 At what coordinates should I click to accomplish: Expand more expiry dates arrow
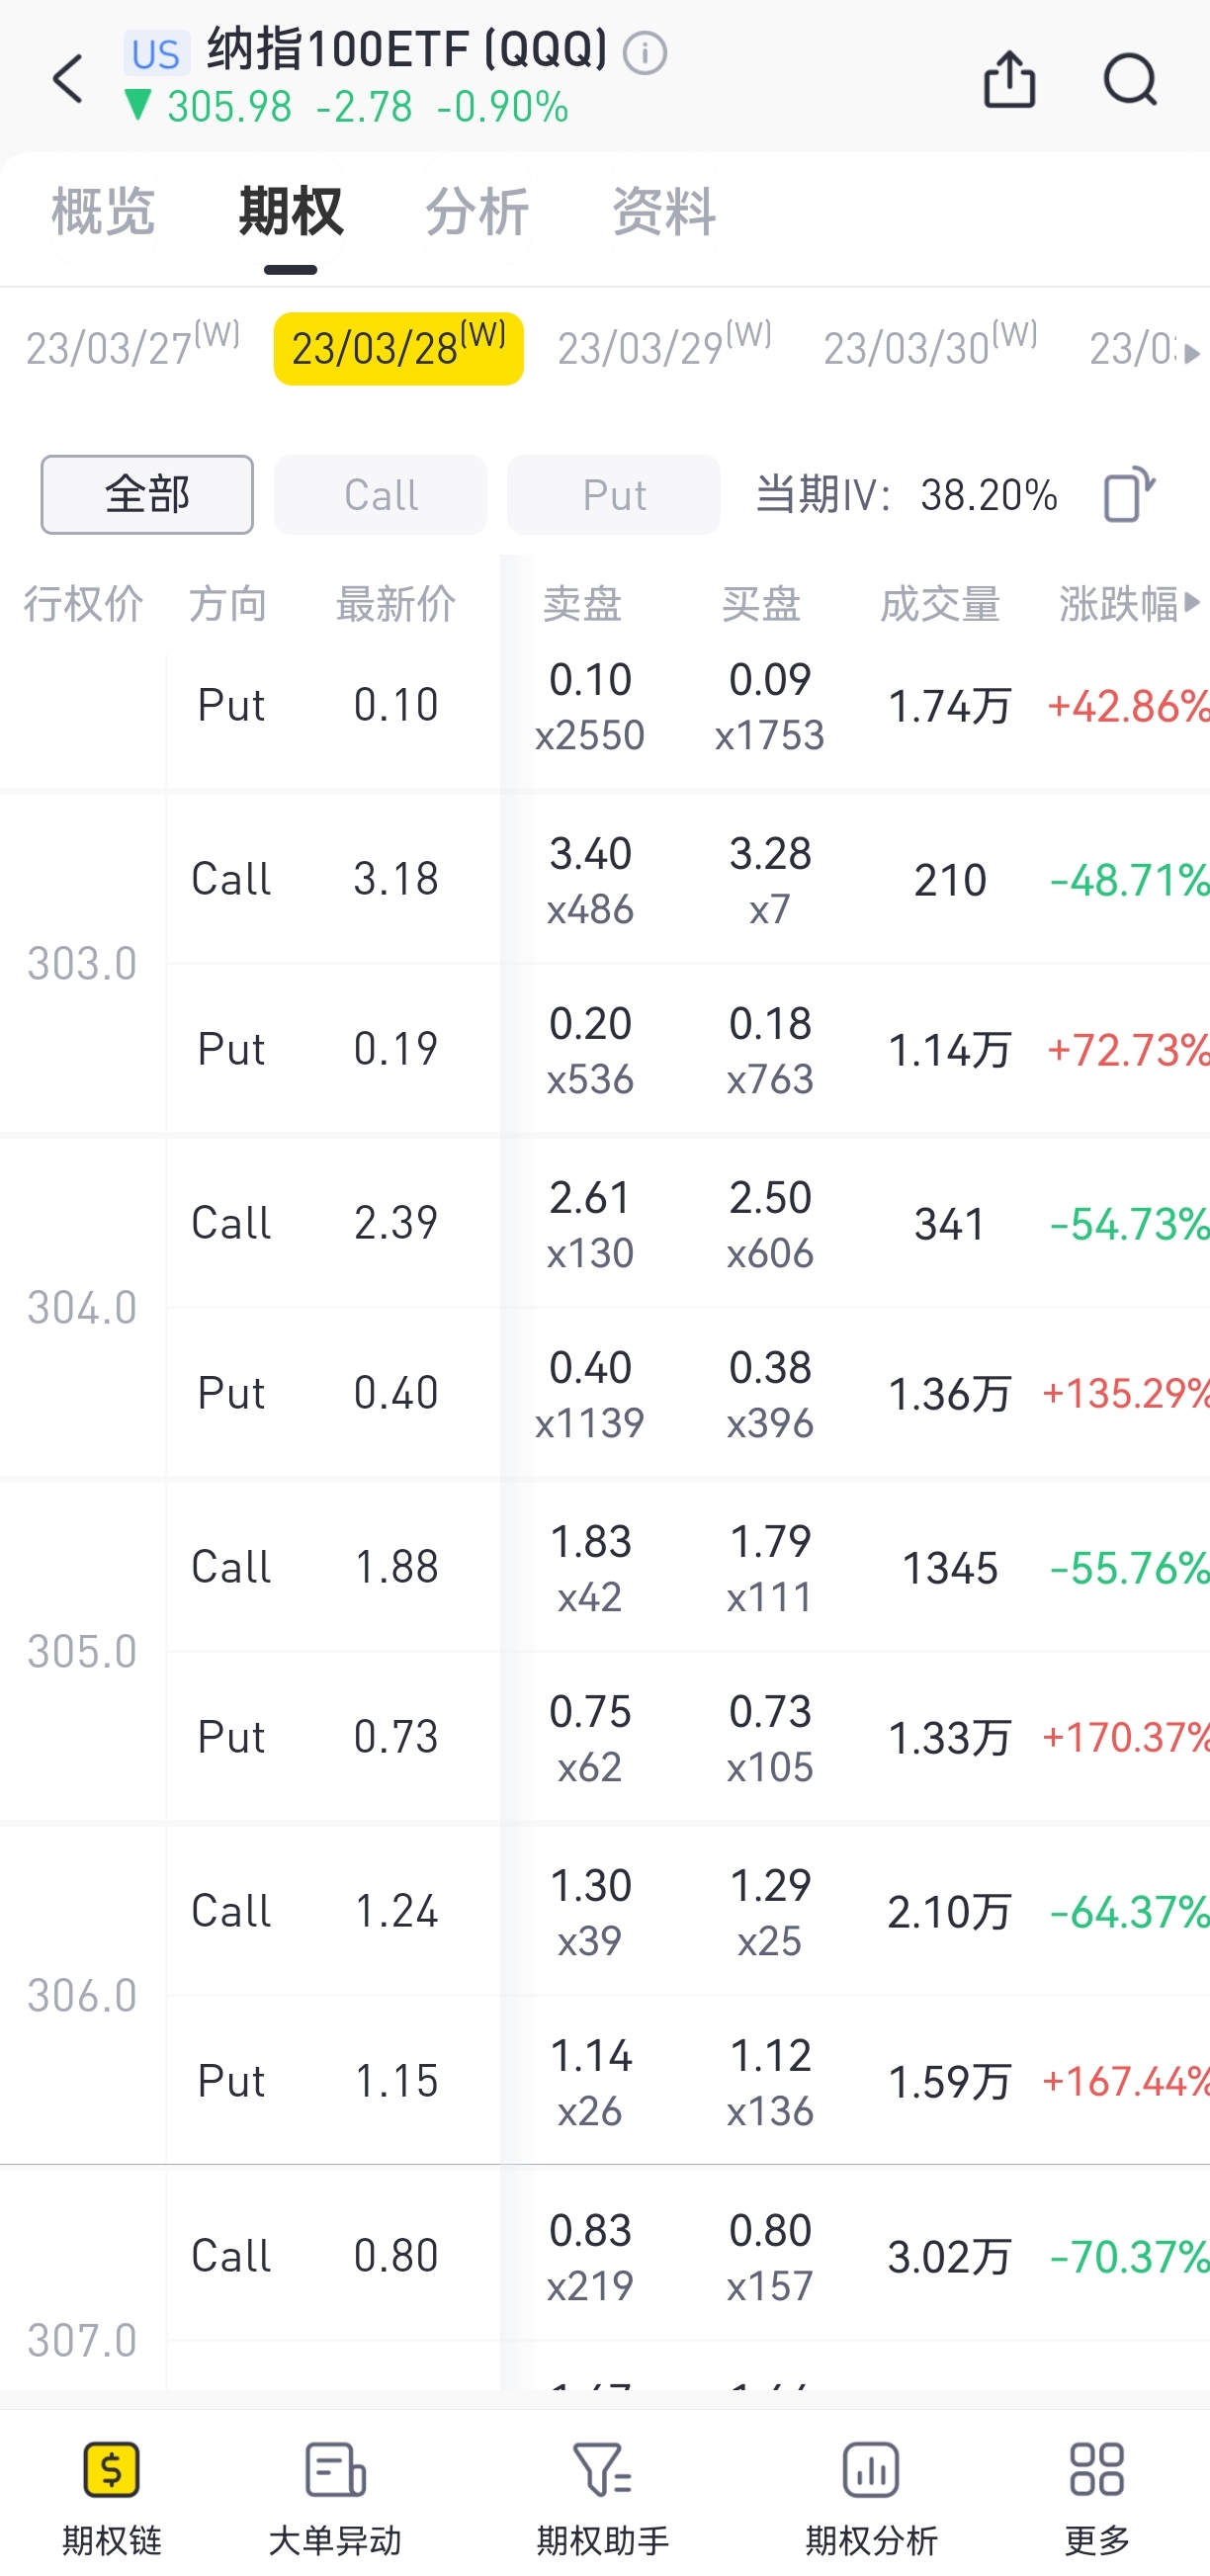(x=1190, y=353)
